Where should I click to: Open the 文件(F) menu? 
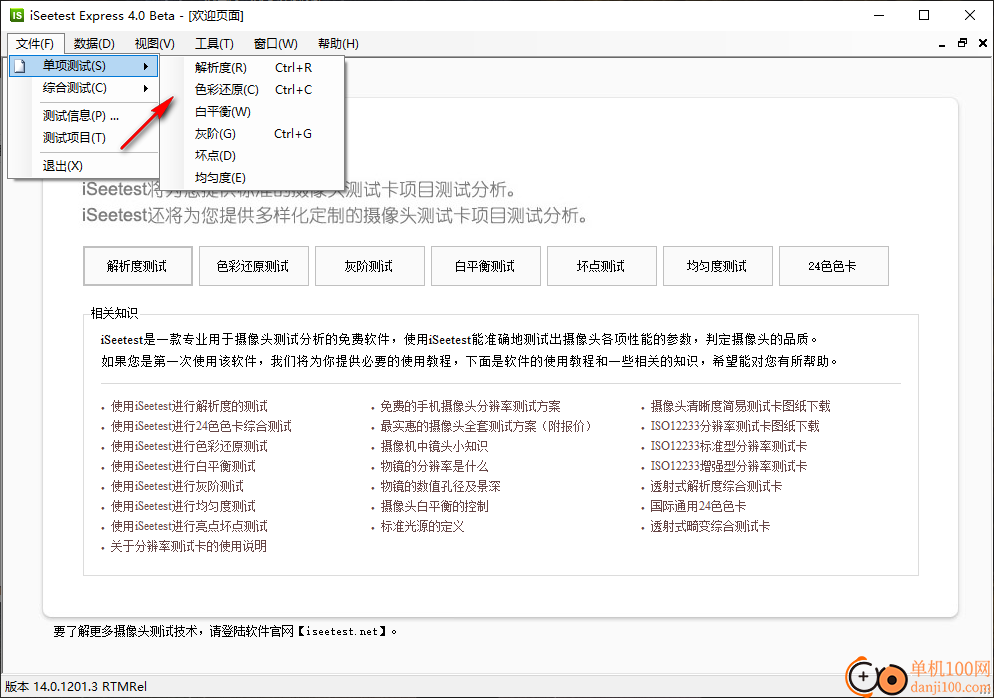pos(36,44)
